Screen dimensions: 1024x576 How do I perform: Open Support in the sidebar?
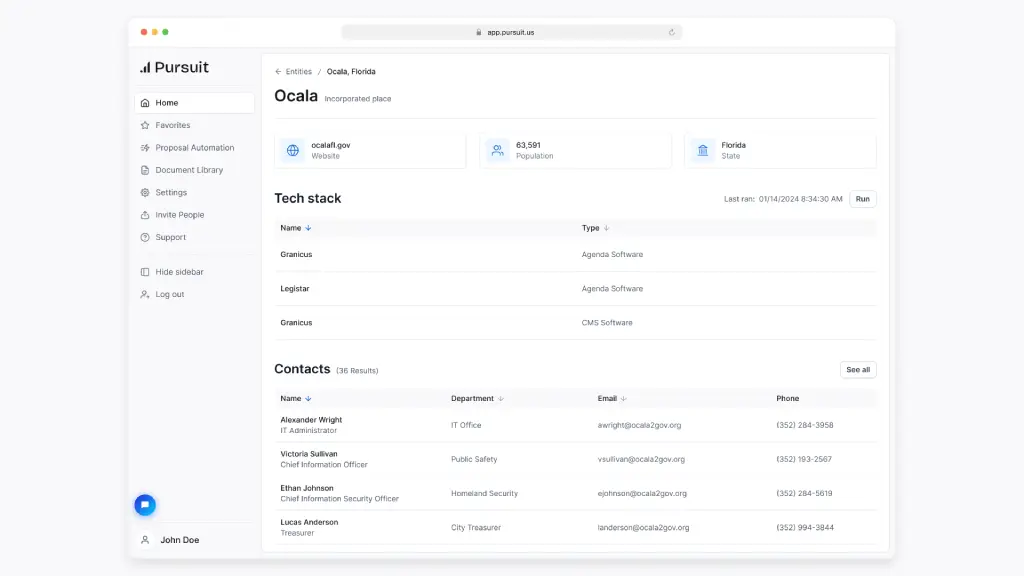pos(195,238)
